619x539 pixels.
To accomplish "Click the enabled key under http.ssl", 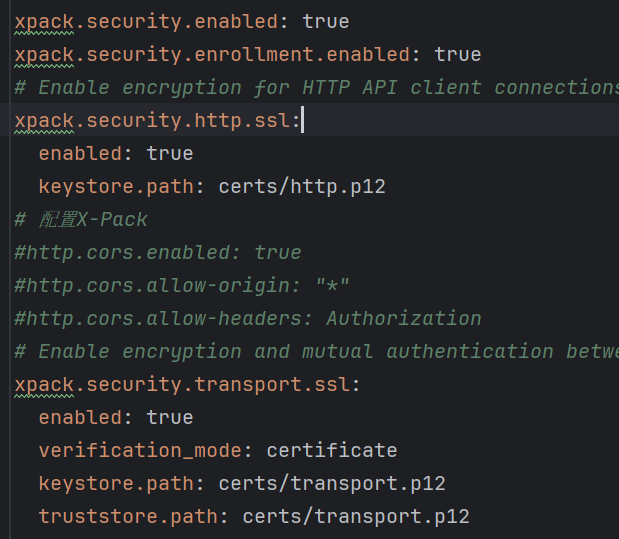I will tap(81, 154).
